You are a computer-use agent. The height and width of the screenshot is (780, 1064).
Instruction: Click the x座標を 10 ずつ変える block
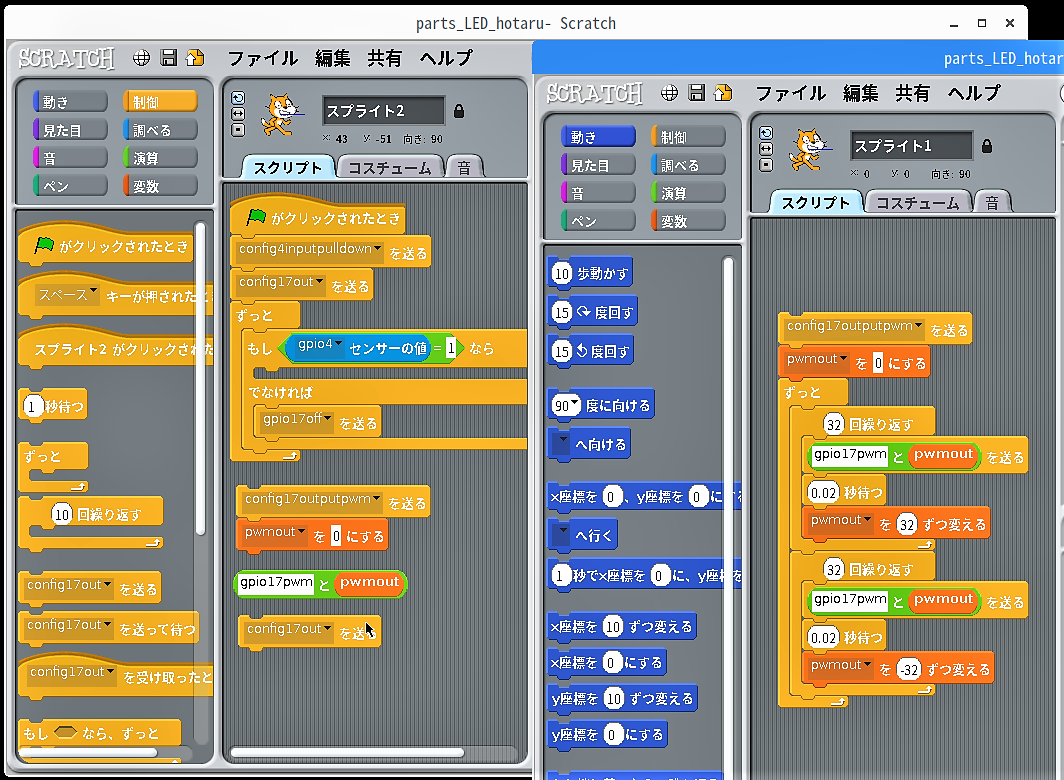622,626
